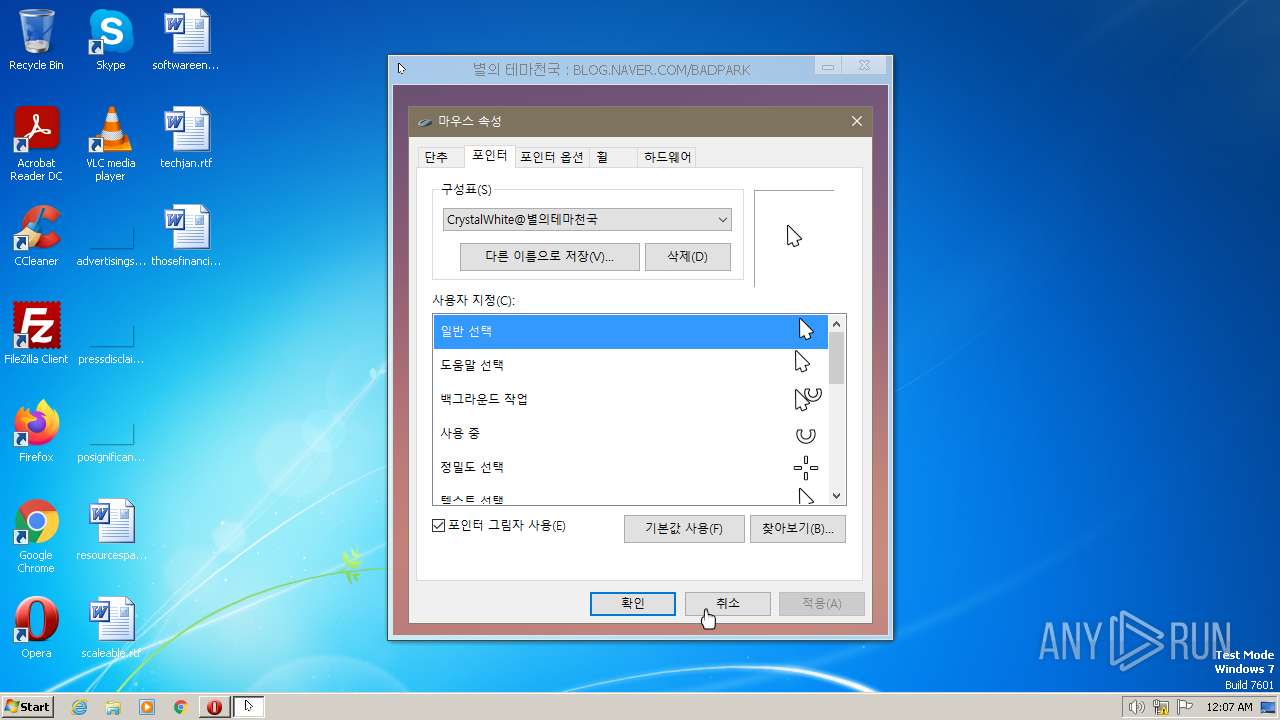The height and width of the screenshot is (720, 1280).
Task: Launch Firefox from the desktop
Action: (36, 431)
